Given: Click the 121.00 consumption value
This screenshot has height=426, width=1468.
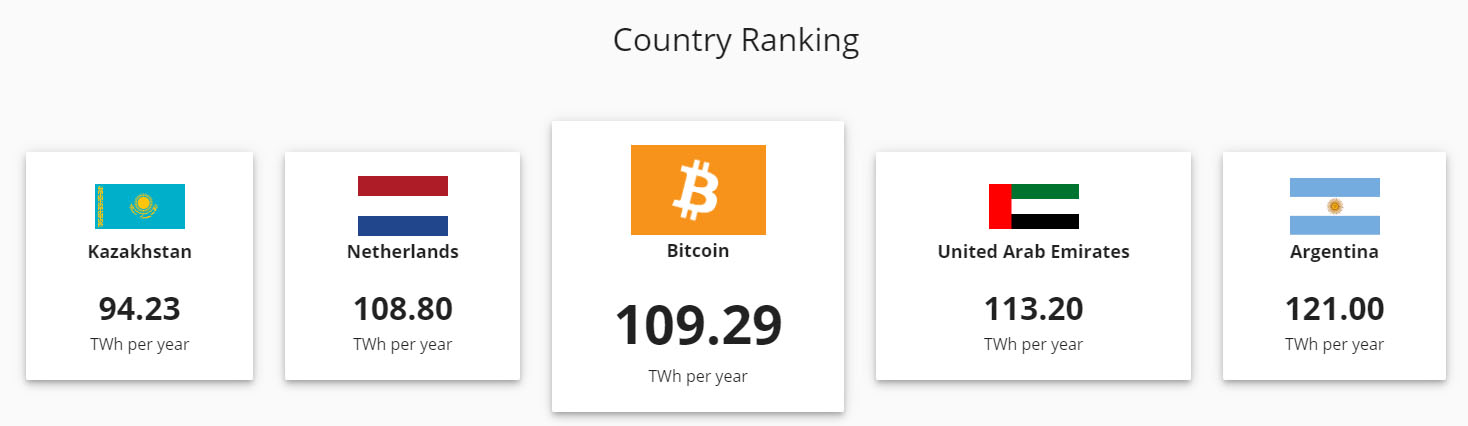Looking at the screenshot, I should (x=1335, y=309).
